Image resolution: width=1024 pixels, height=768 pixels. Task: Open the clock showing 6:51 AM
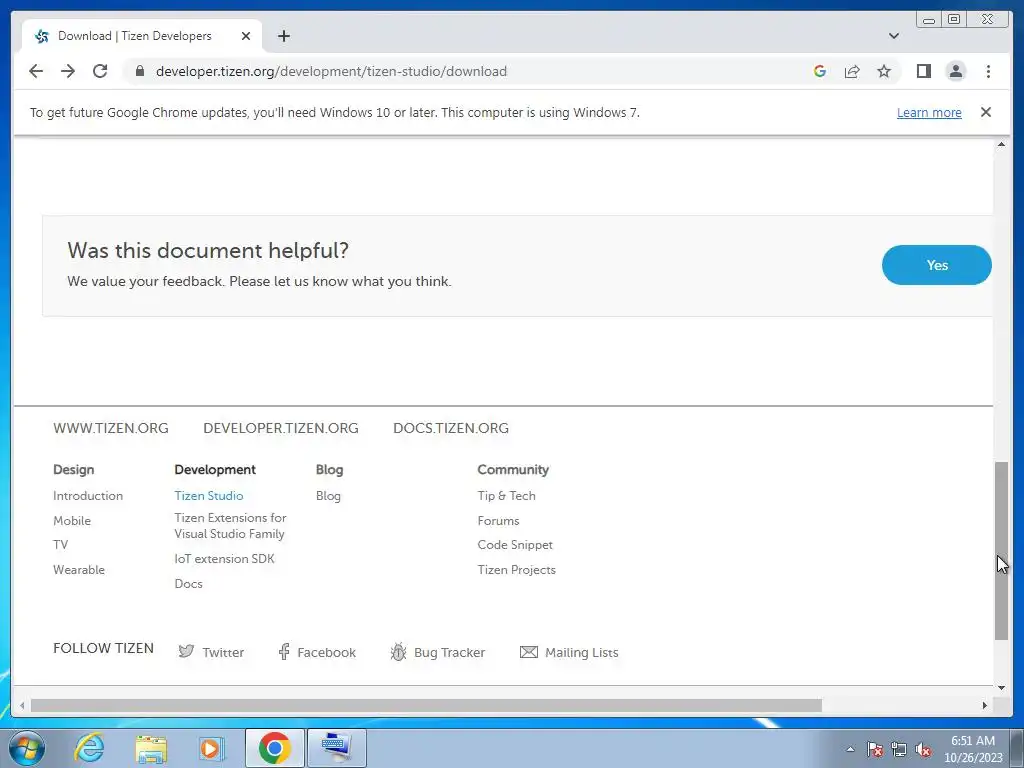point(972,749)
